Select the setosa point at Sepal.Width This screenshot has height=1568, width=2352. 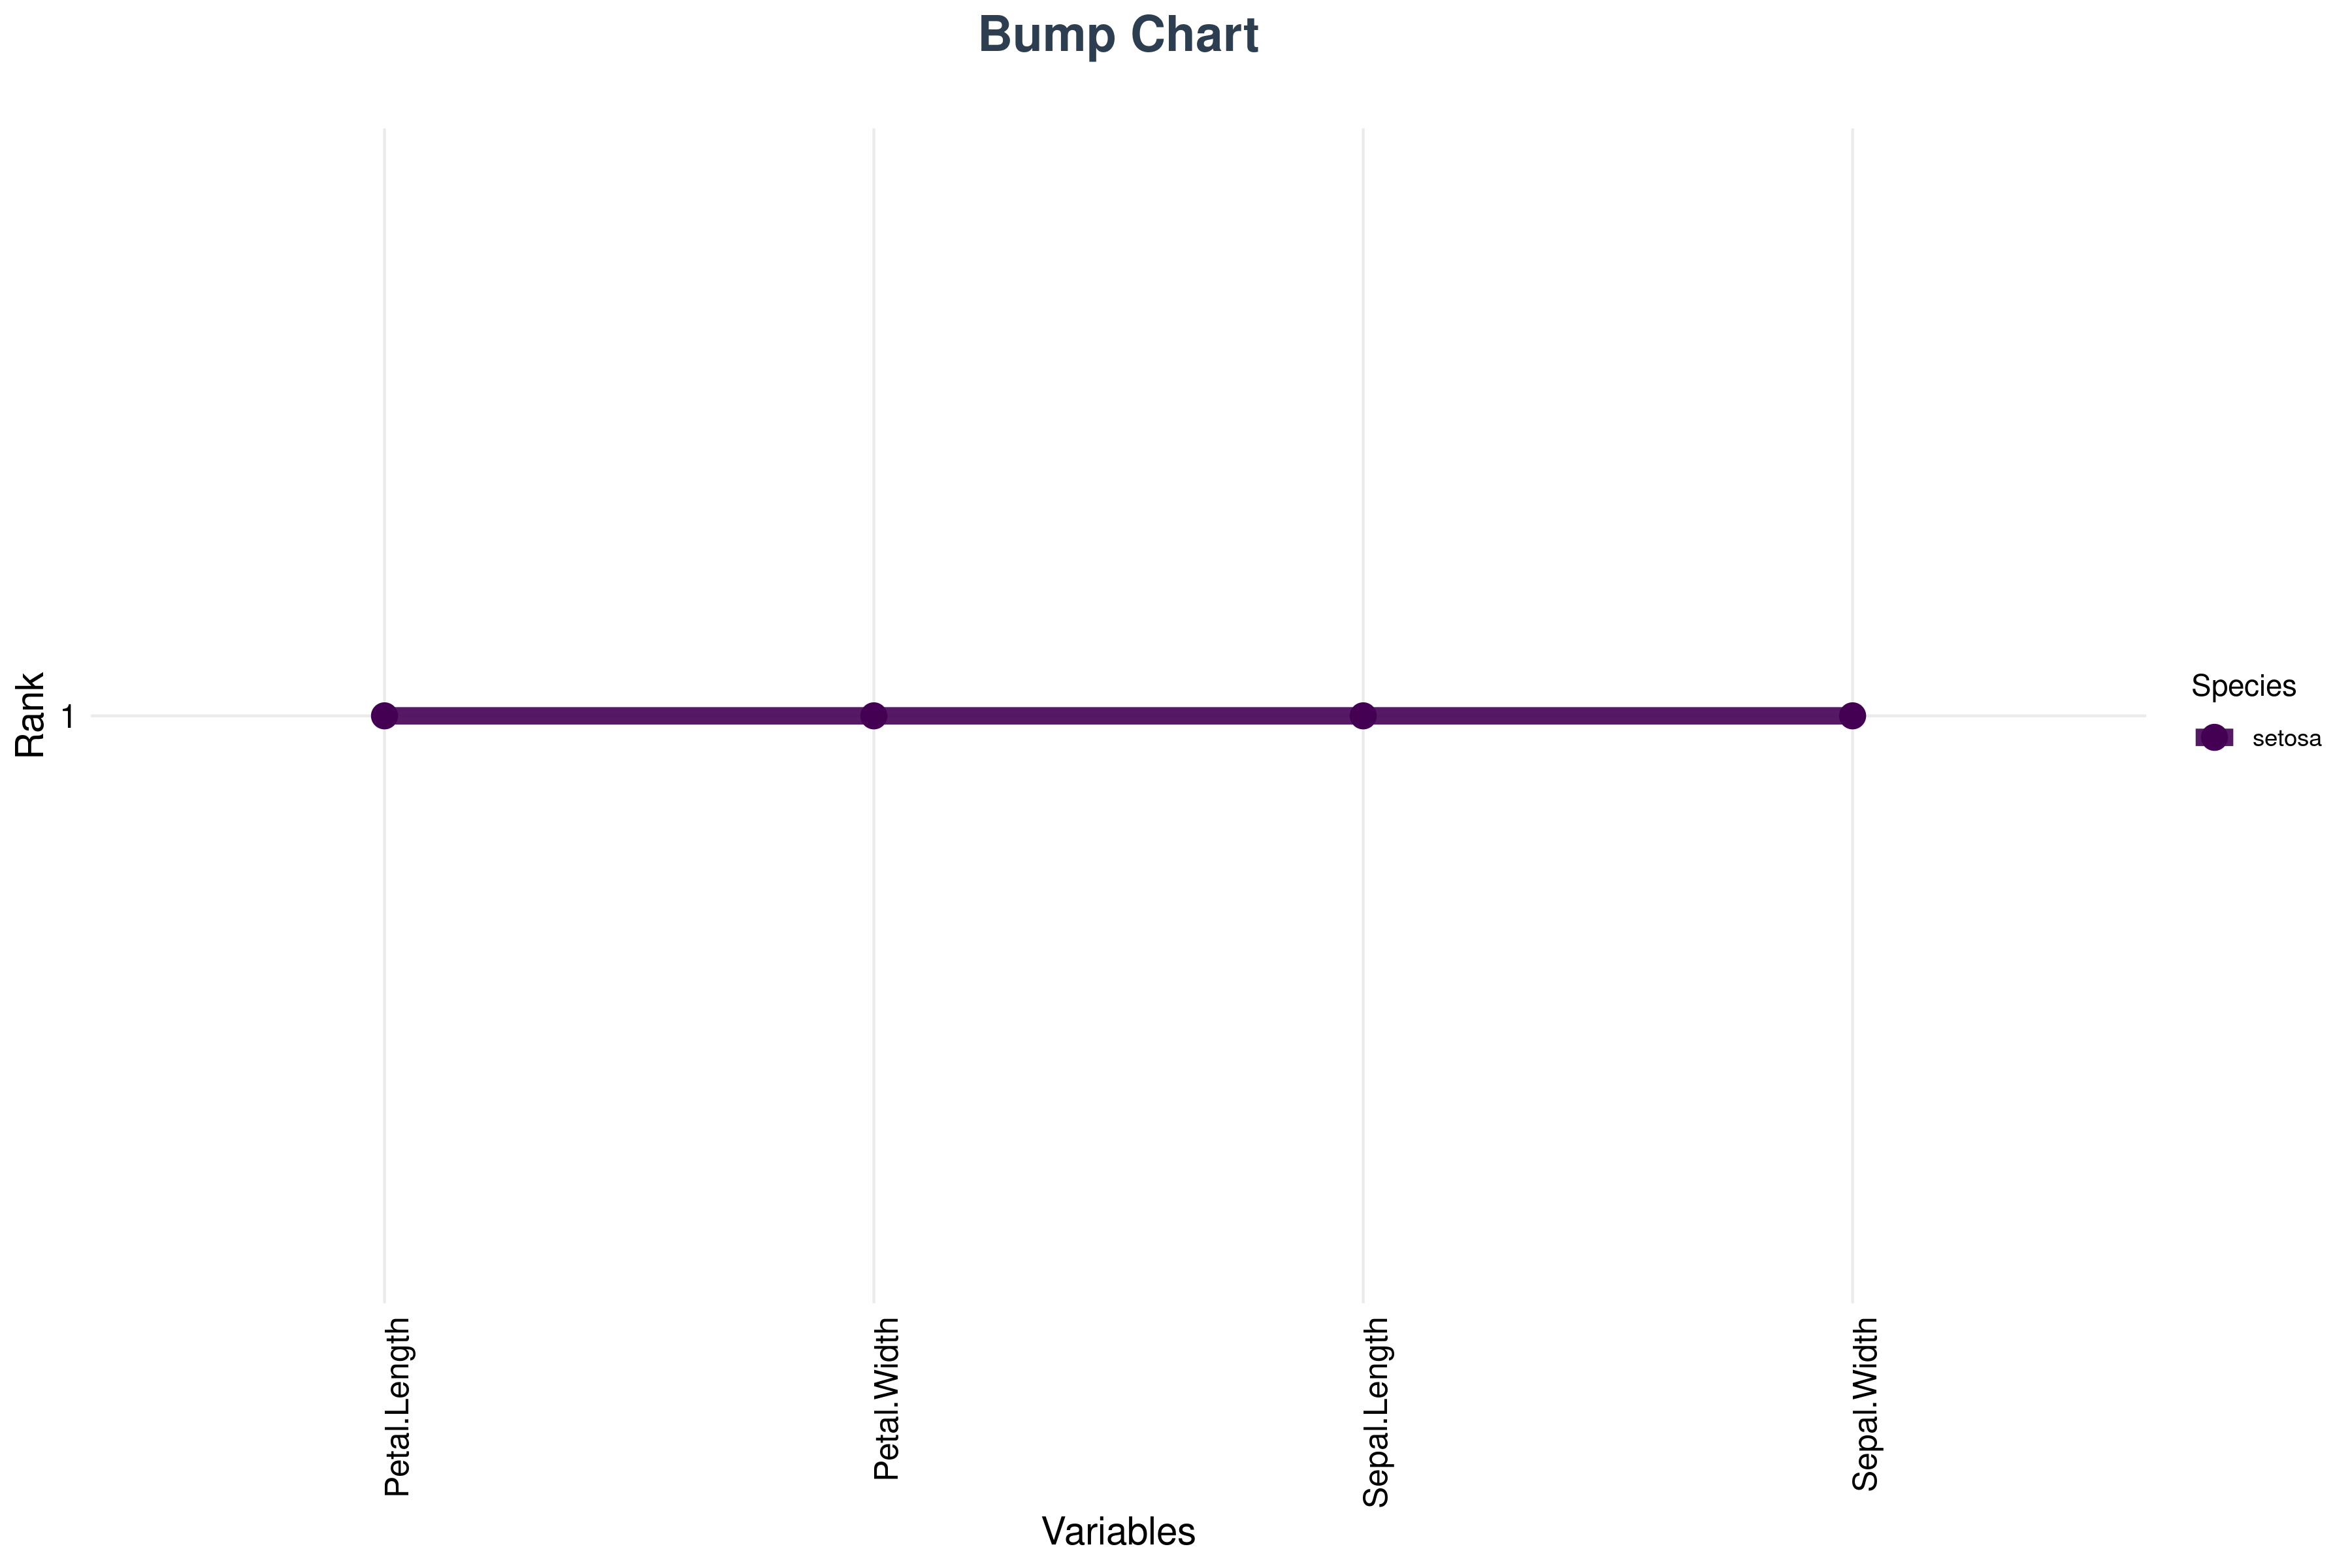pyautogui.click(x=1852, y=716)
